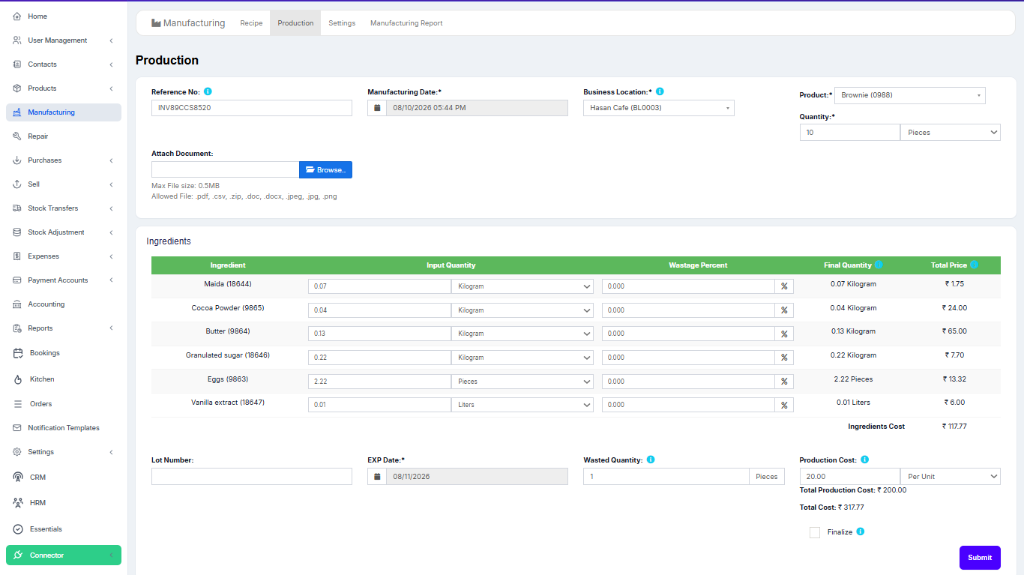1024x575 pixels.
Task: Click the Notification Templates envelope icon
Action: click(x=17, y=428)
